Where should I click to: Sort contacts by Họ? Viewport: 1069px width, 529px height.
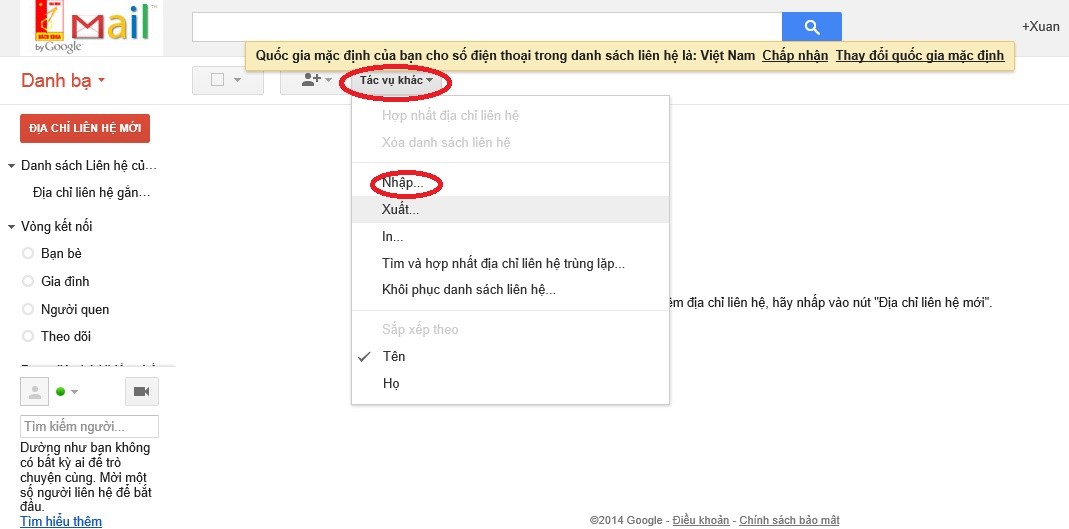[391, 384]
